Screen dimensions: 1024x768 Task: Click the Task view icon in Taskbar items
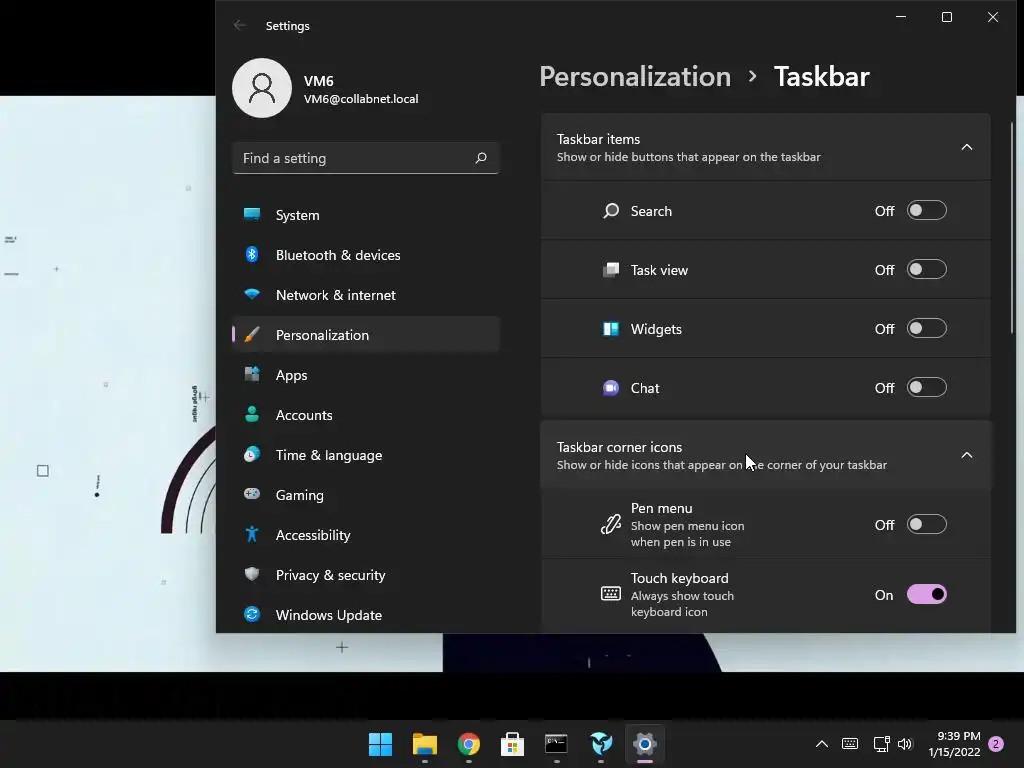(x=611, y=270)
